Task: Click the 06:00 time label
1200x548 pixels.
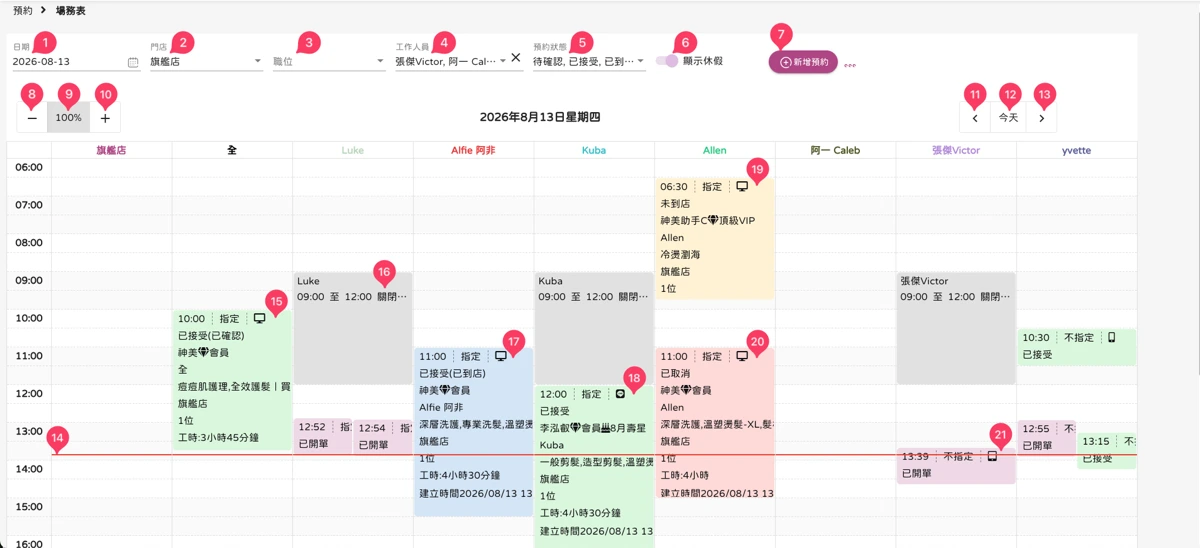Action: tap(29, 167)
